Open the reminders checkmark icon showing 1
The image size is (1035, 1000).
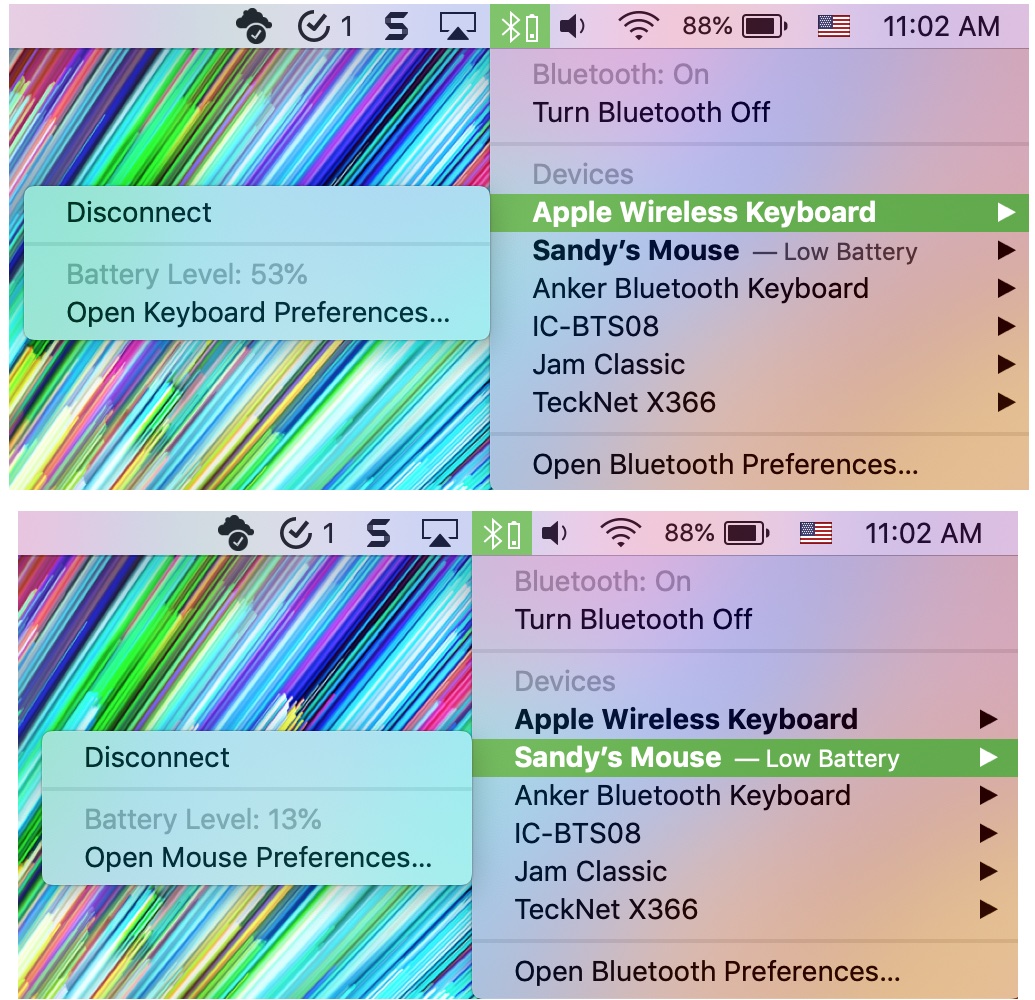[x=317, y=25]
